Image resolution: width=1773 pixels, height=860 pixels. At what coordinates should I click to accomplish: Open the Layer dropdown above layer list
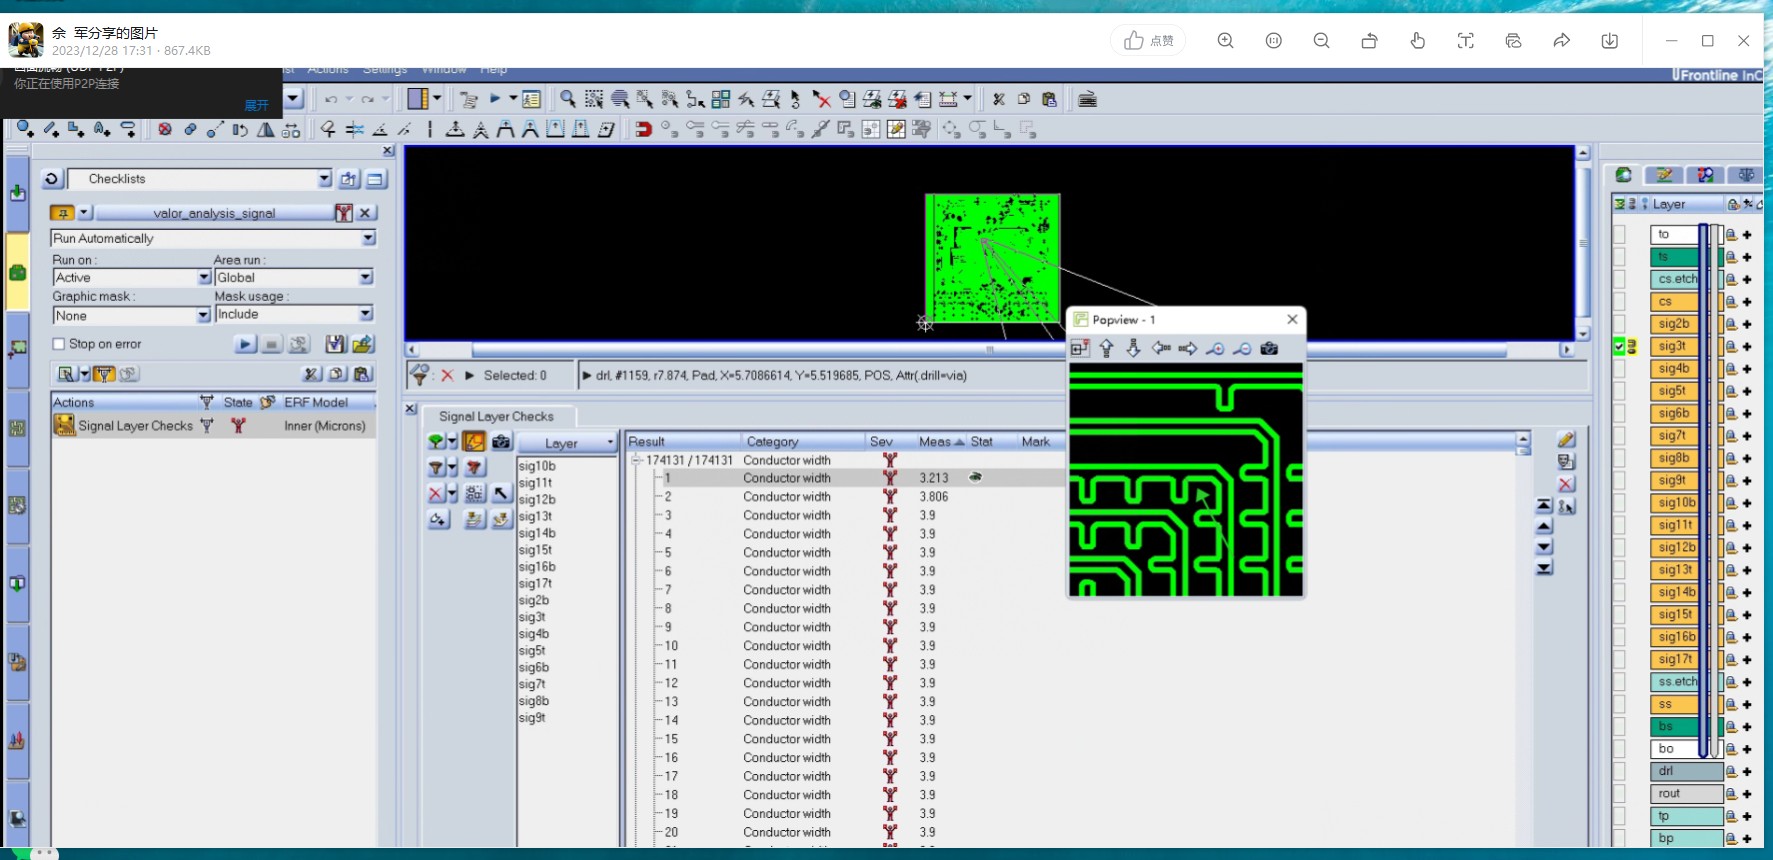568,443
